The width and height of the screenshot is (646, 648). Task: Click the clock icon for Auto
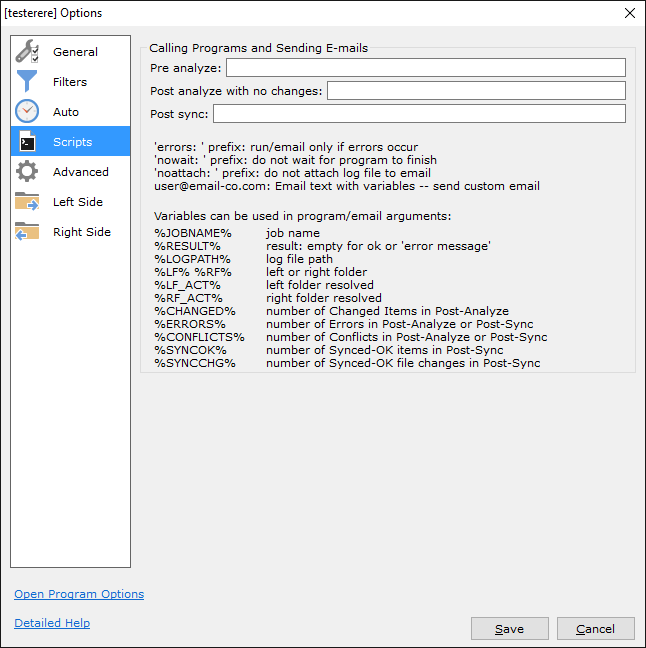(x=27, y=112)
